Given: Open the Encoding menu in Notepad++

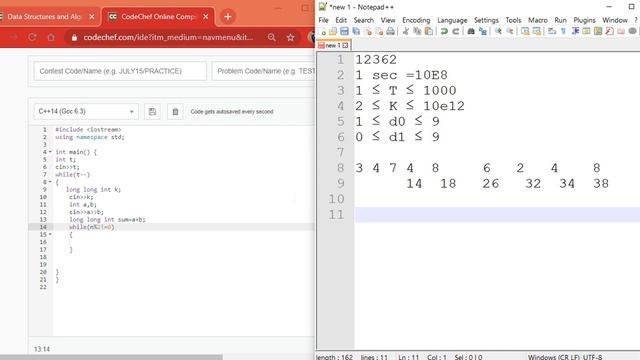Looking at the screenshot, I should [x=416, y=20].
